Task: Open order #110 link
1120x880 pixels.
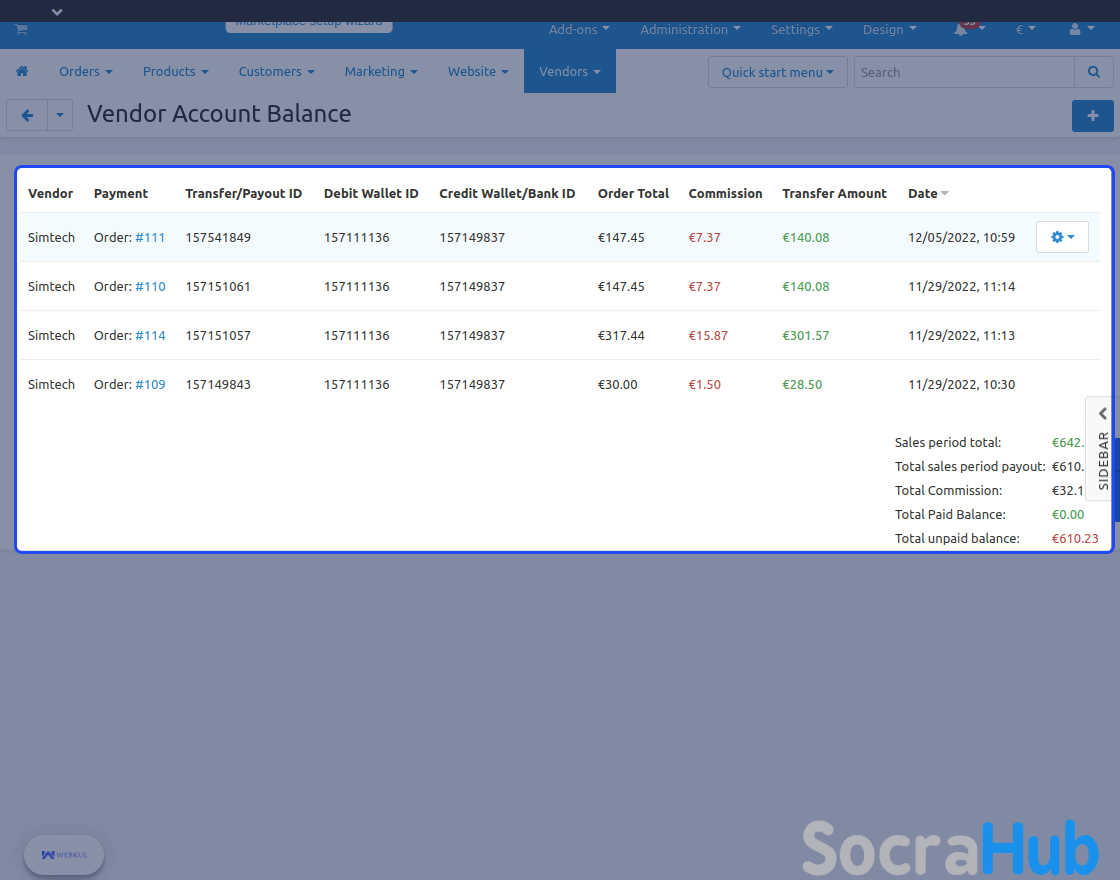Action: (x=150, y=286)
